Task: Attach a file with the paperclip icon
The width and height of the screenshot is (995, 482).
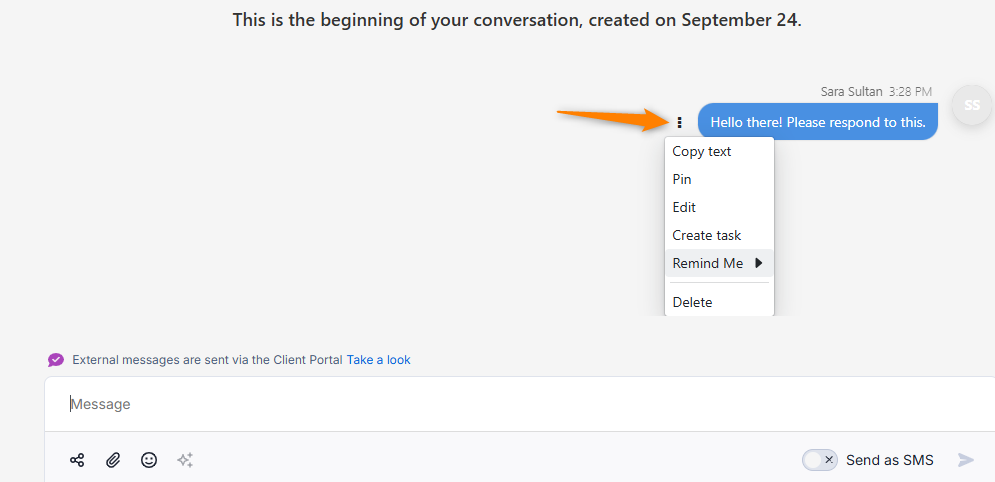Action: pos(113,460)
